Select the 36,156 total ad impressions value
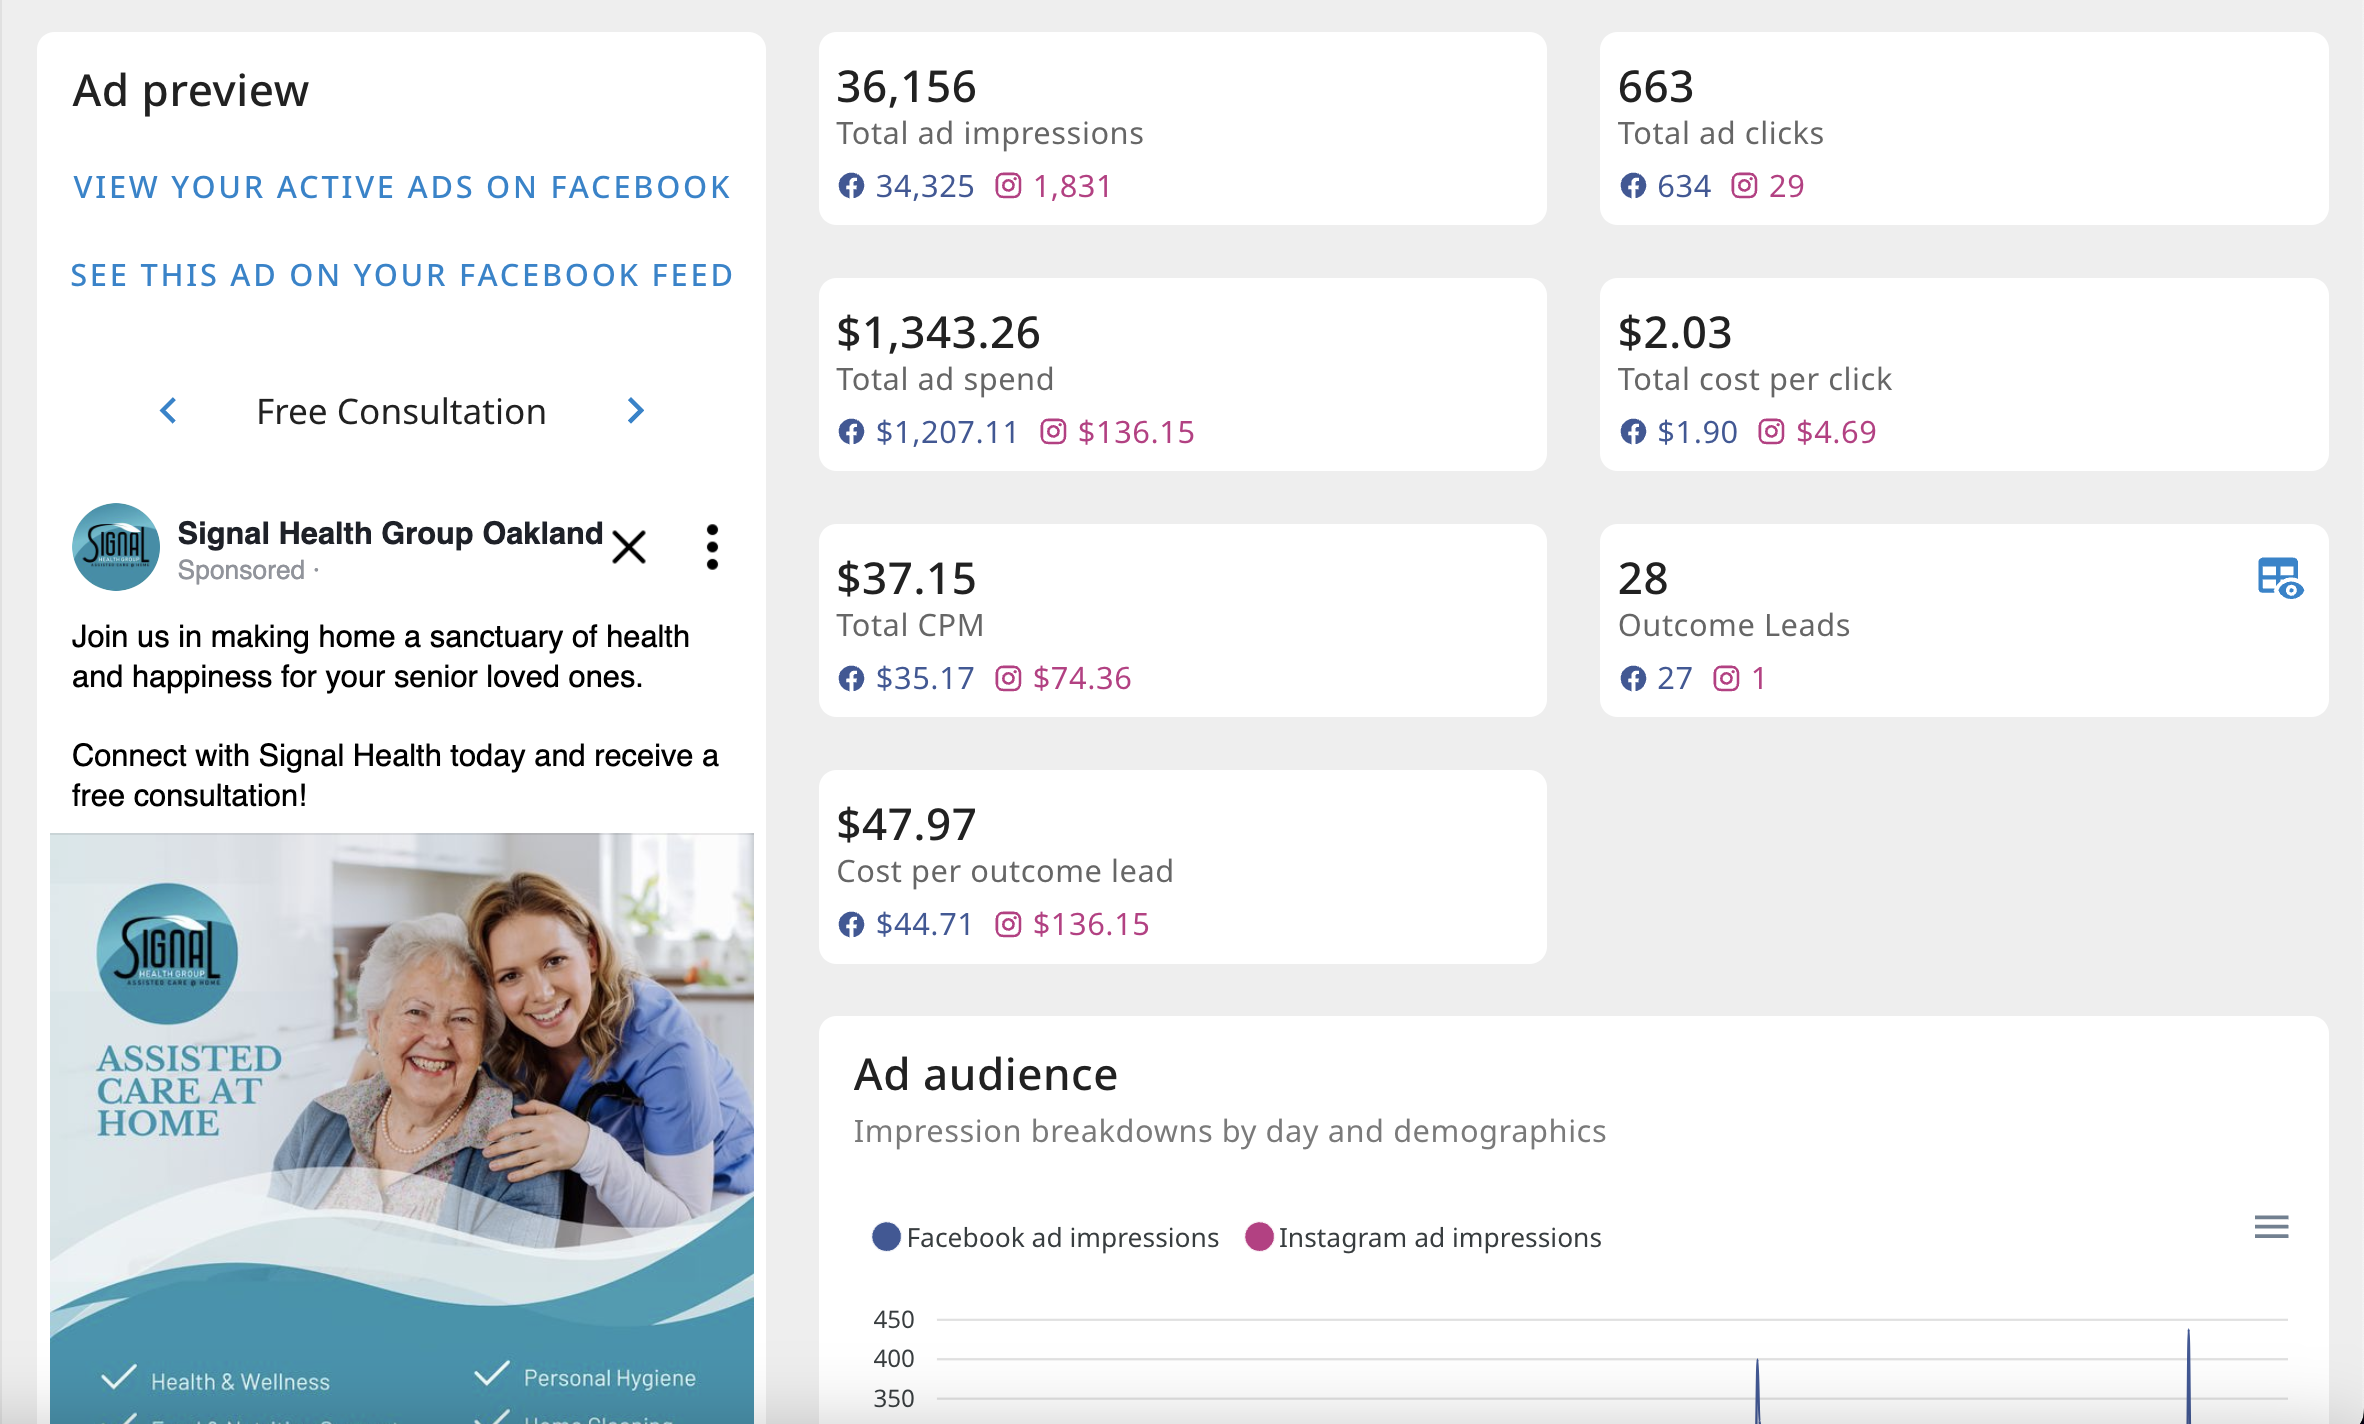 click(906, 87)
